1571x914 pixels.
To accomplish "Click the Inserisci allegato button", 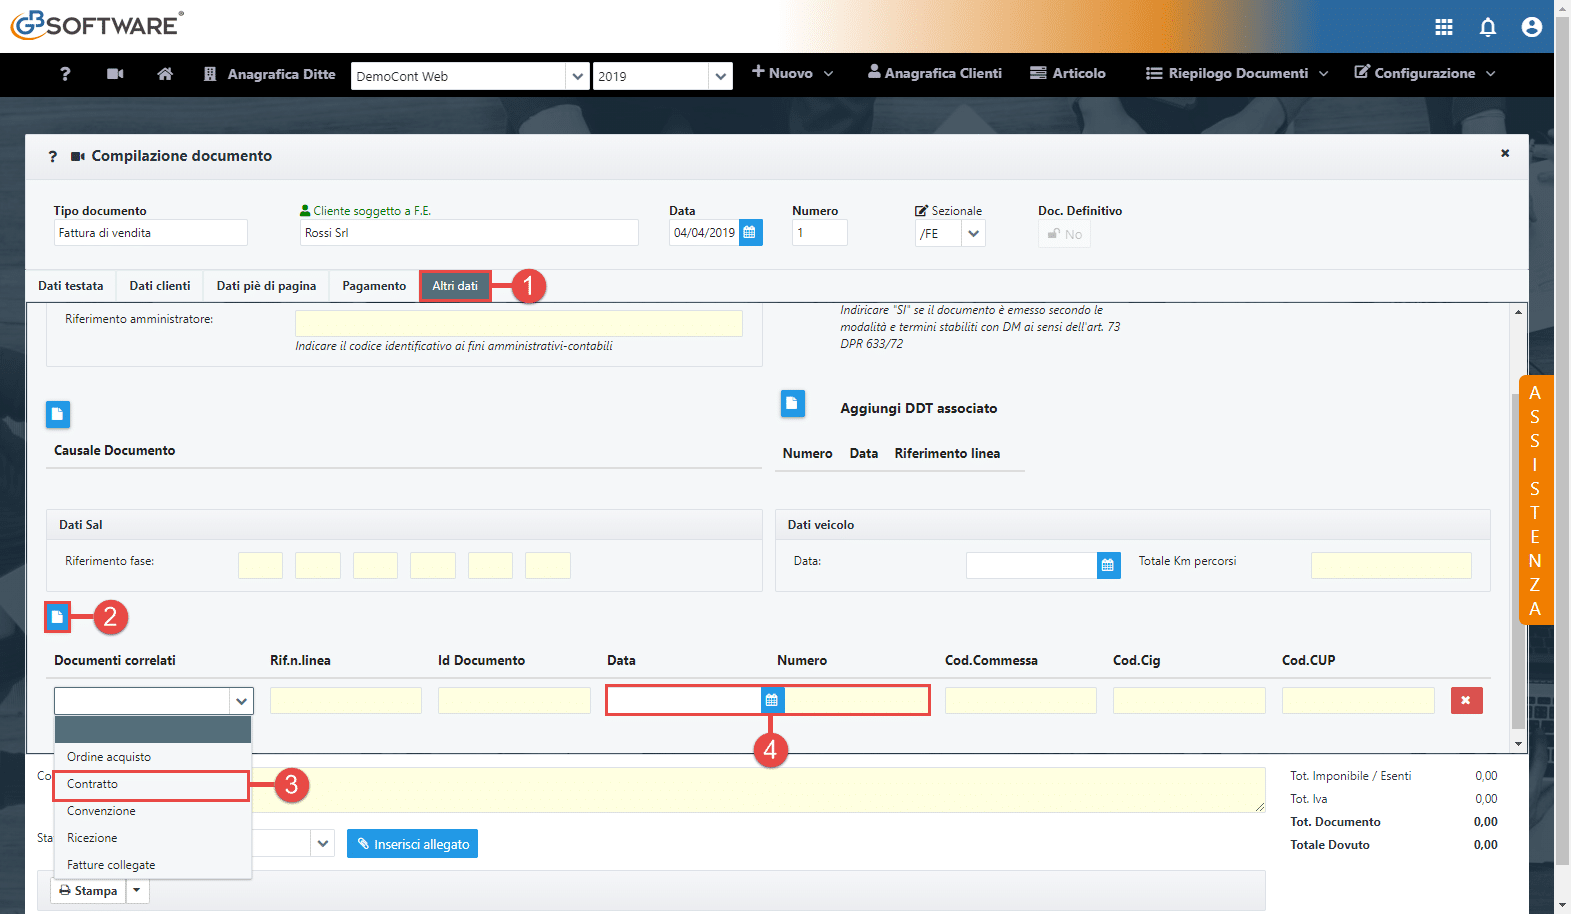I will pyautogui.click(x=412, y=844).
